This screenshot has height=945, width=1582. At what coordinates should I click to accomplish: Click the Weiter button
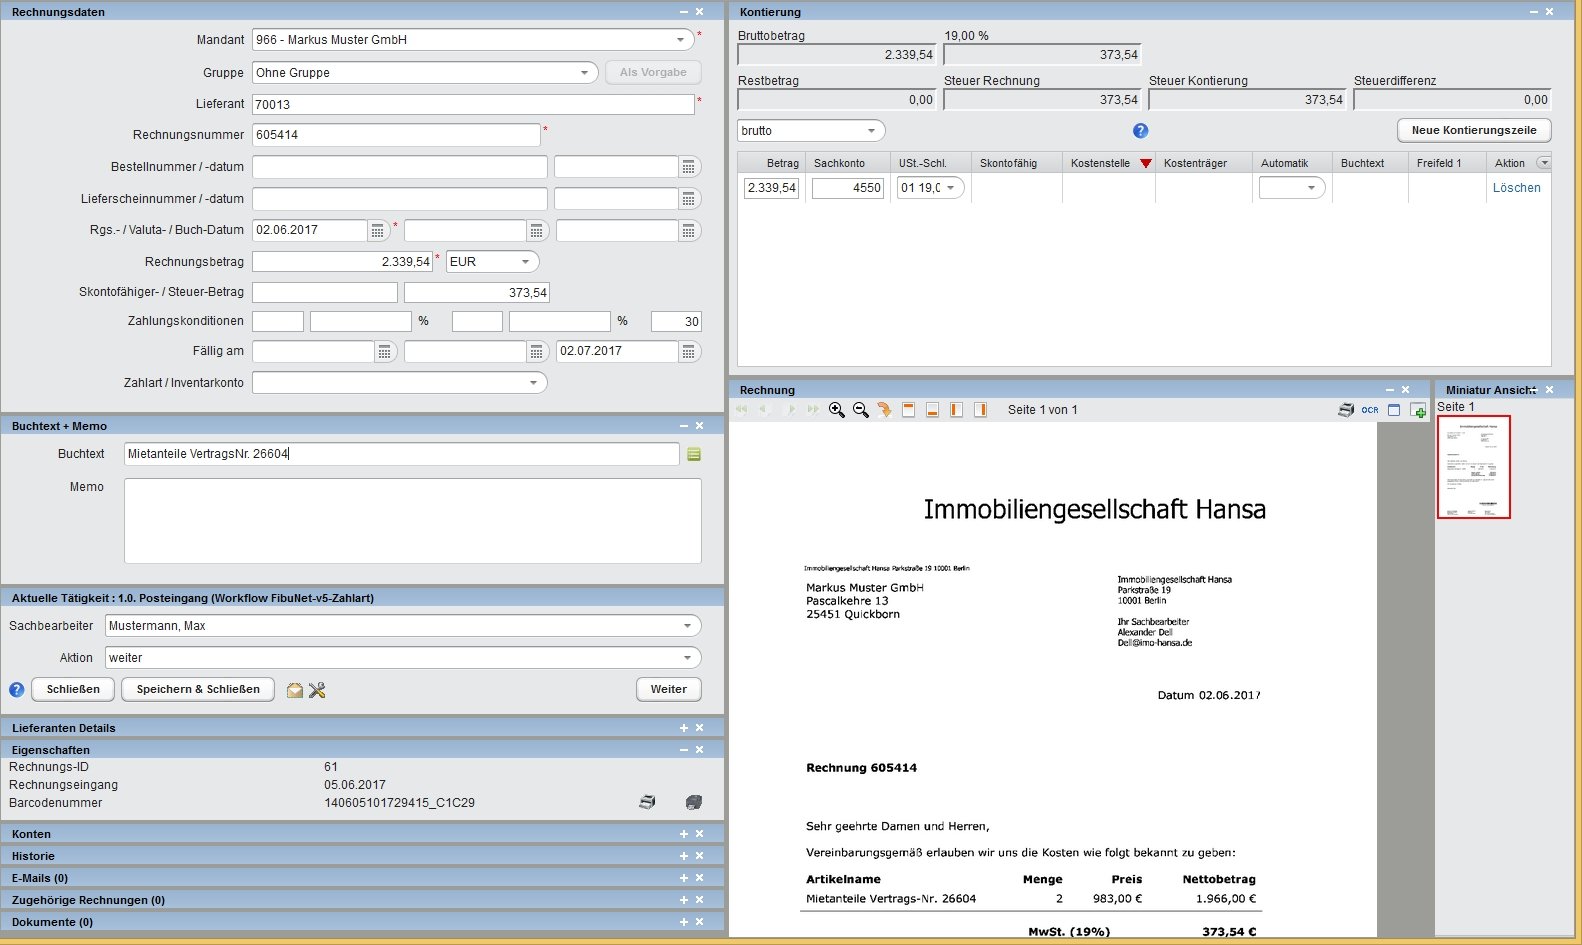669,690
